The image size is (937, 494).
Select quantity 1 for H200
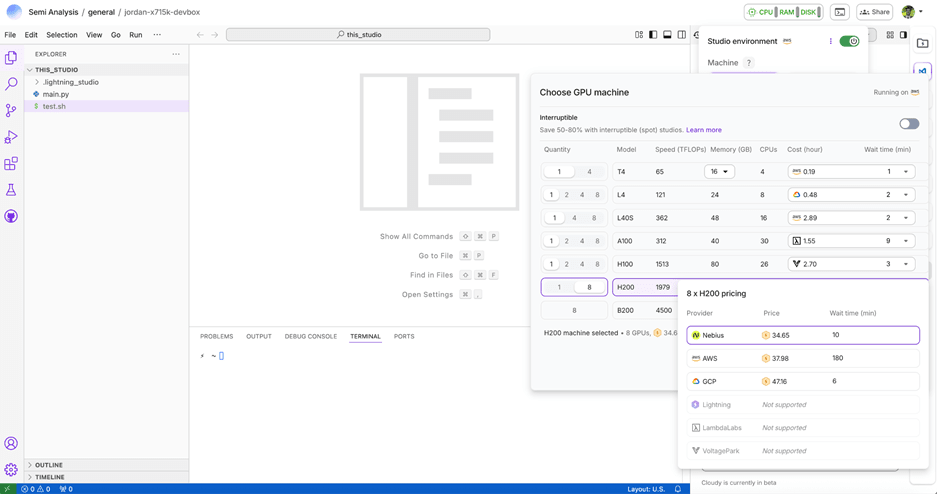point(559,287)
